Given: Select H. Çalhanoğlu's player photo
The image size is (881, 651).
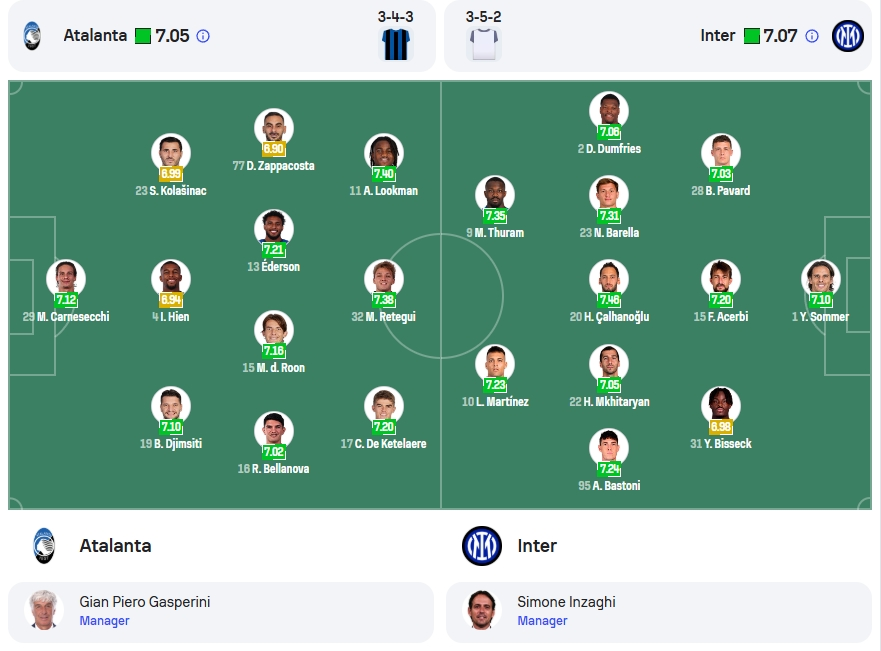Looking at the screenshot, I should coord(609,278).
